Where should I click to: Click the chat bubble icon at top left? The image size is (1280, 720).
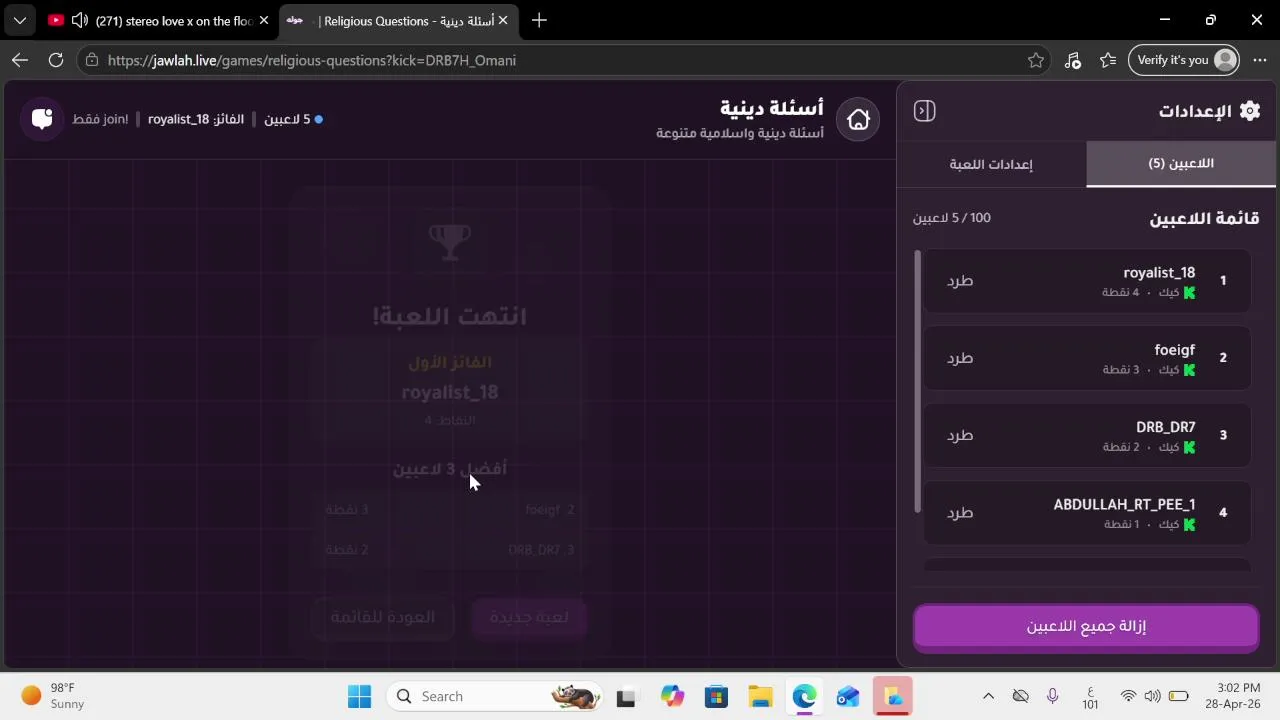[42, 119]
